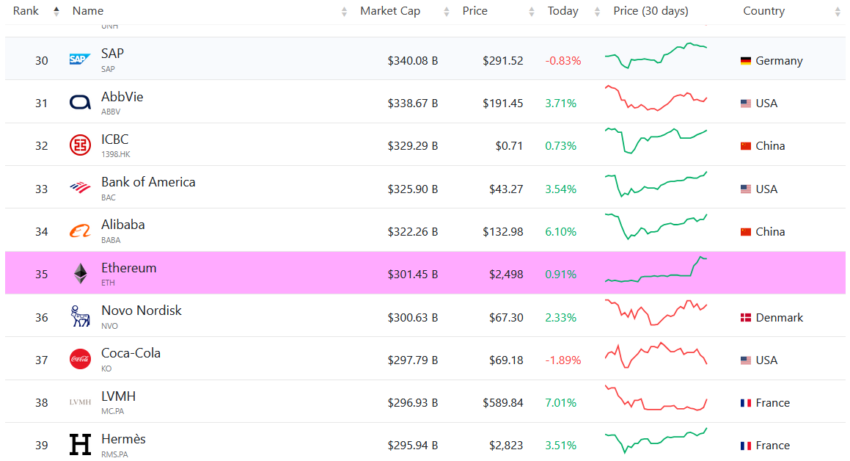This screenshot has height=461, width=850.
Task: Click the $340.08 B market cap value
Action: (x=413, y=61)
